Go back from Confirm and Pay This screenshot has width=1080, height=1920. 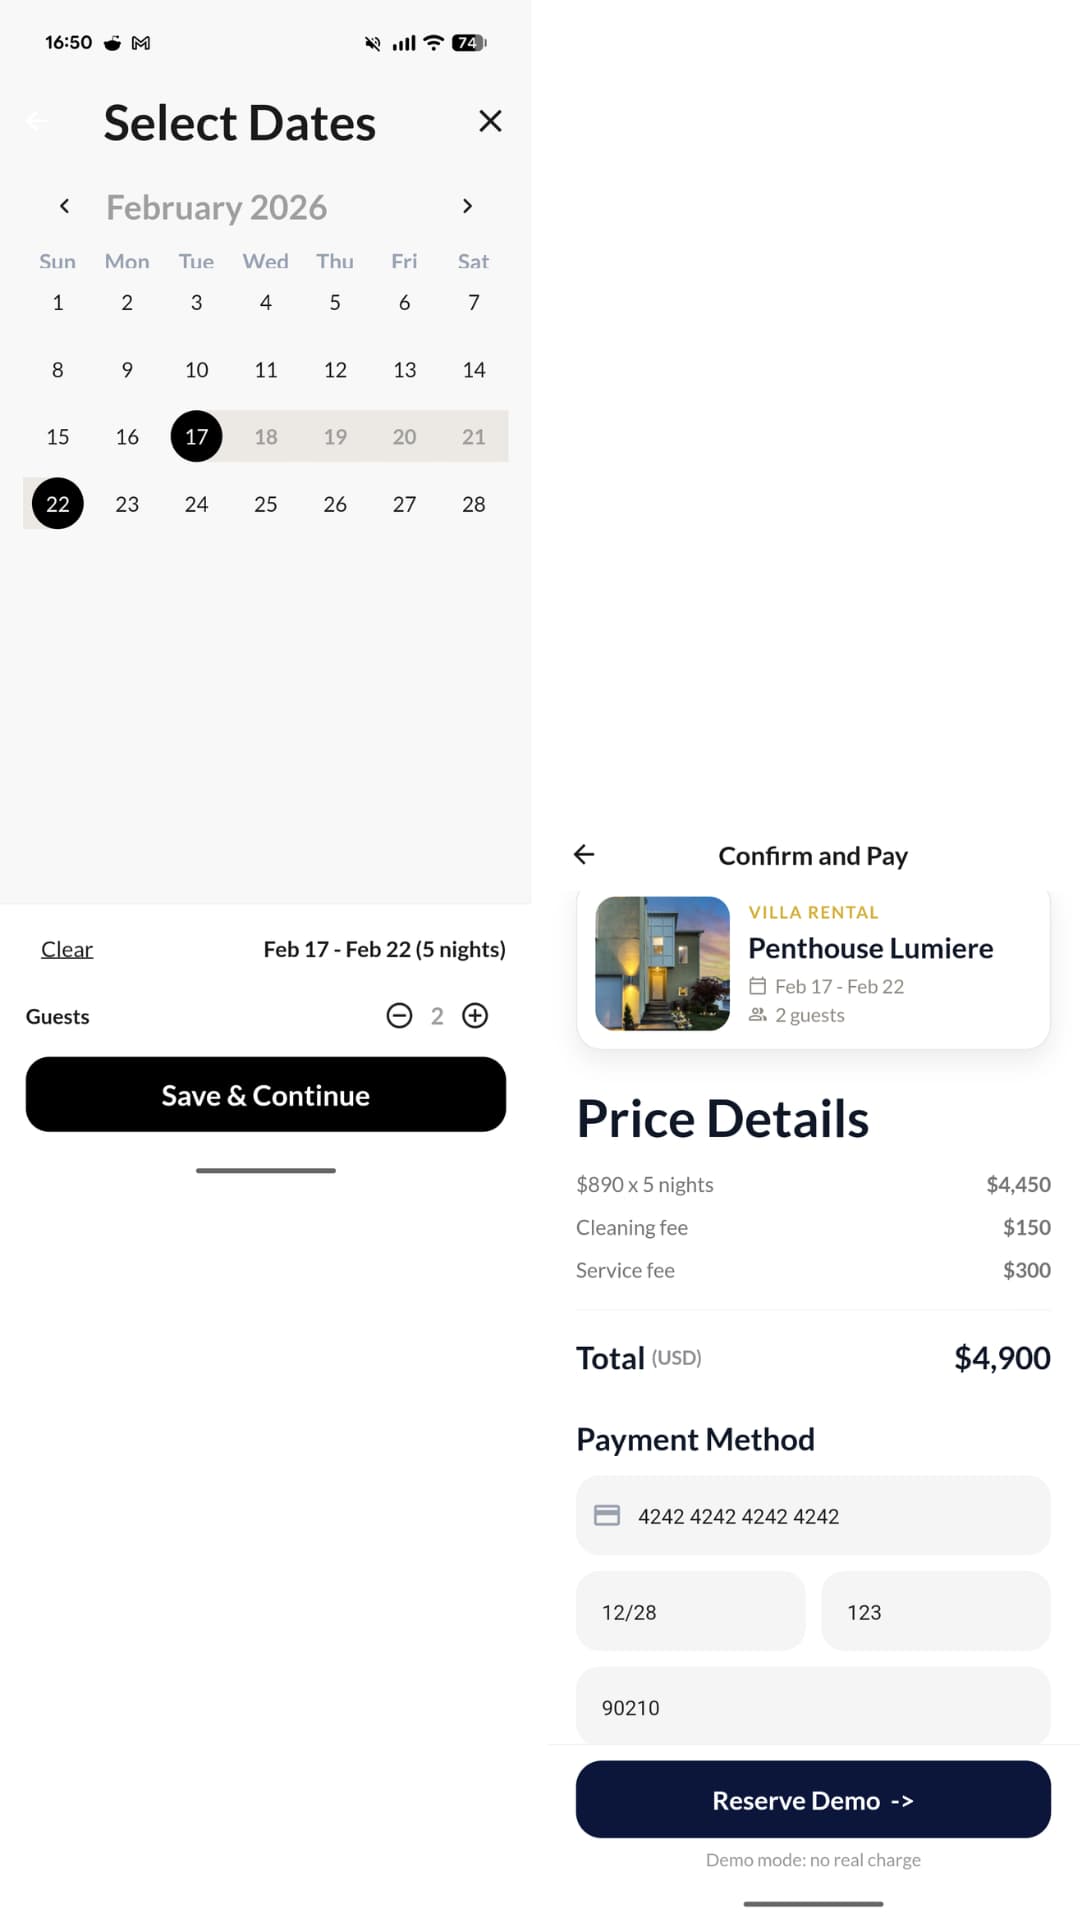point(584,854)
